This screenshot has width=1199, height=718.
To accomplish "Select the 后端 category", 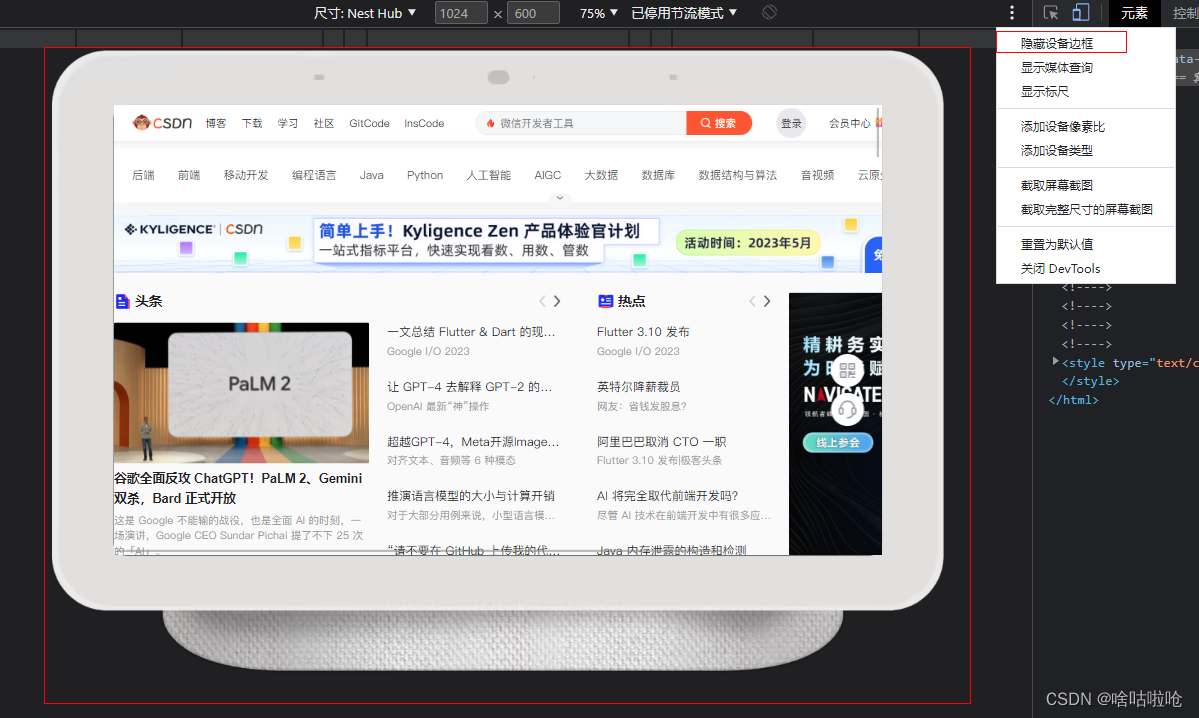I will pyautogui.click(x=143, y=175).
